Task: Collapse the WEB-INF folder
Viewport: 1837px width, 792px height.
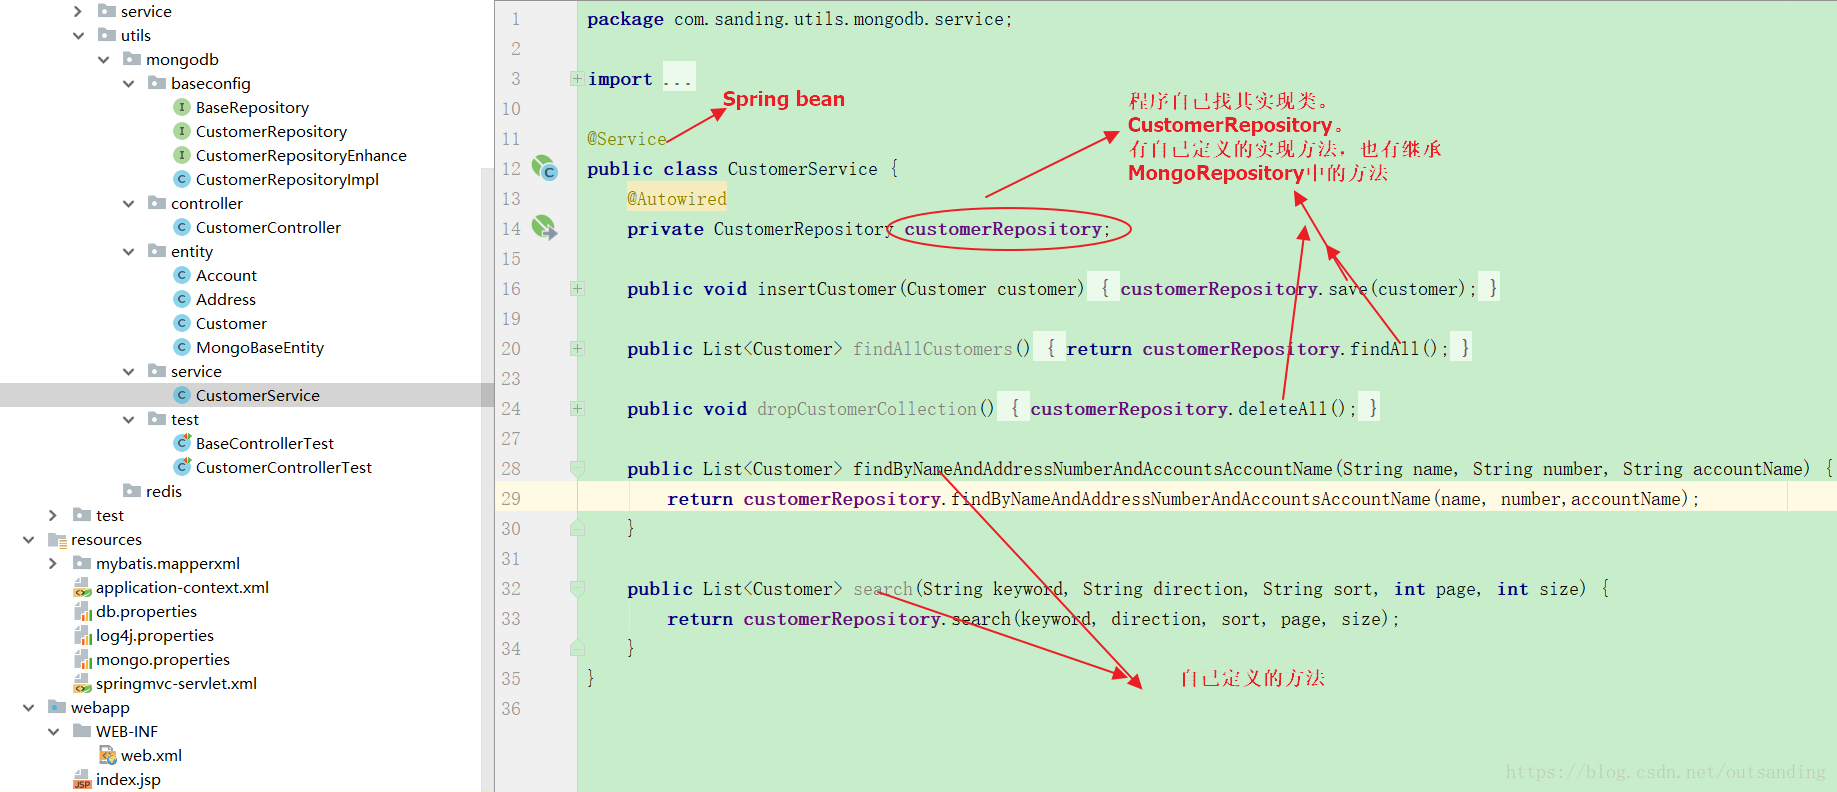Action: (x=53, y=731)
